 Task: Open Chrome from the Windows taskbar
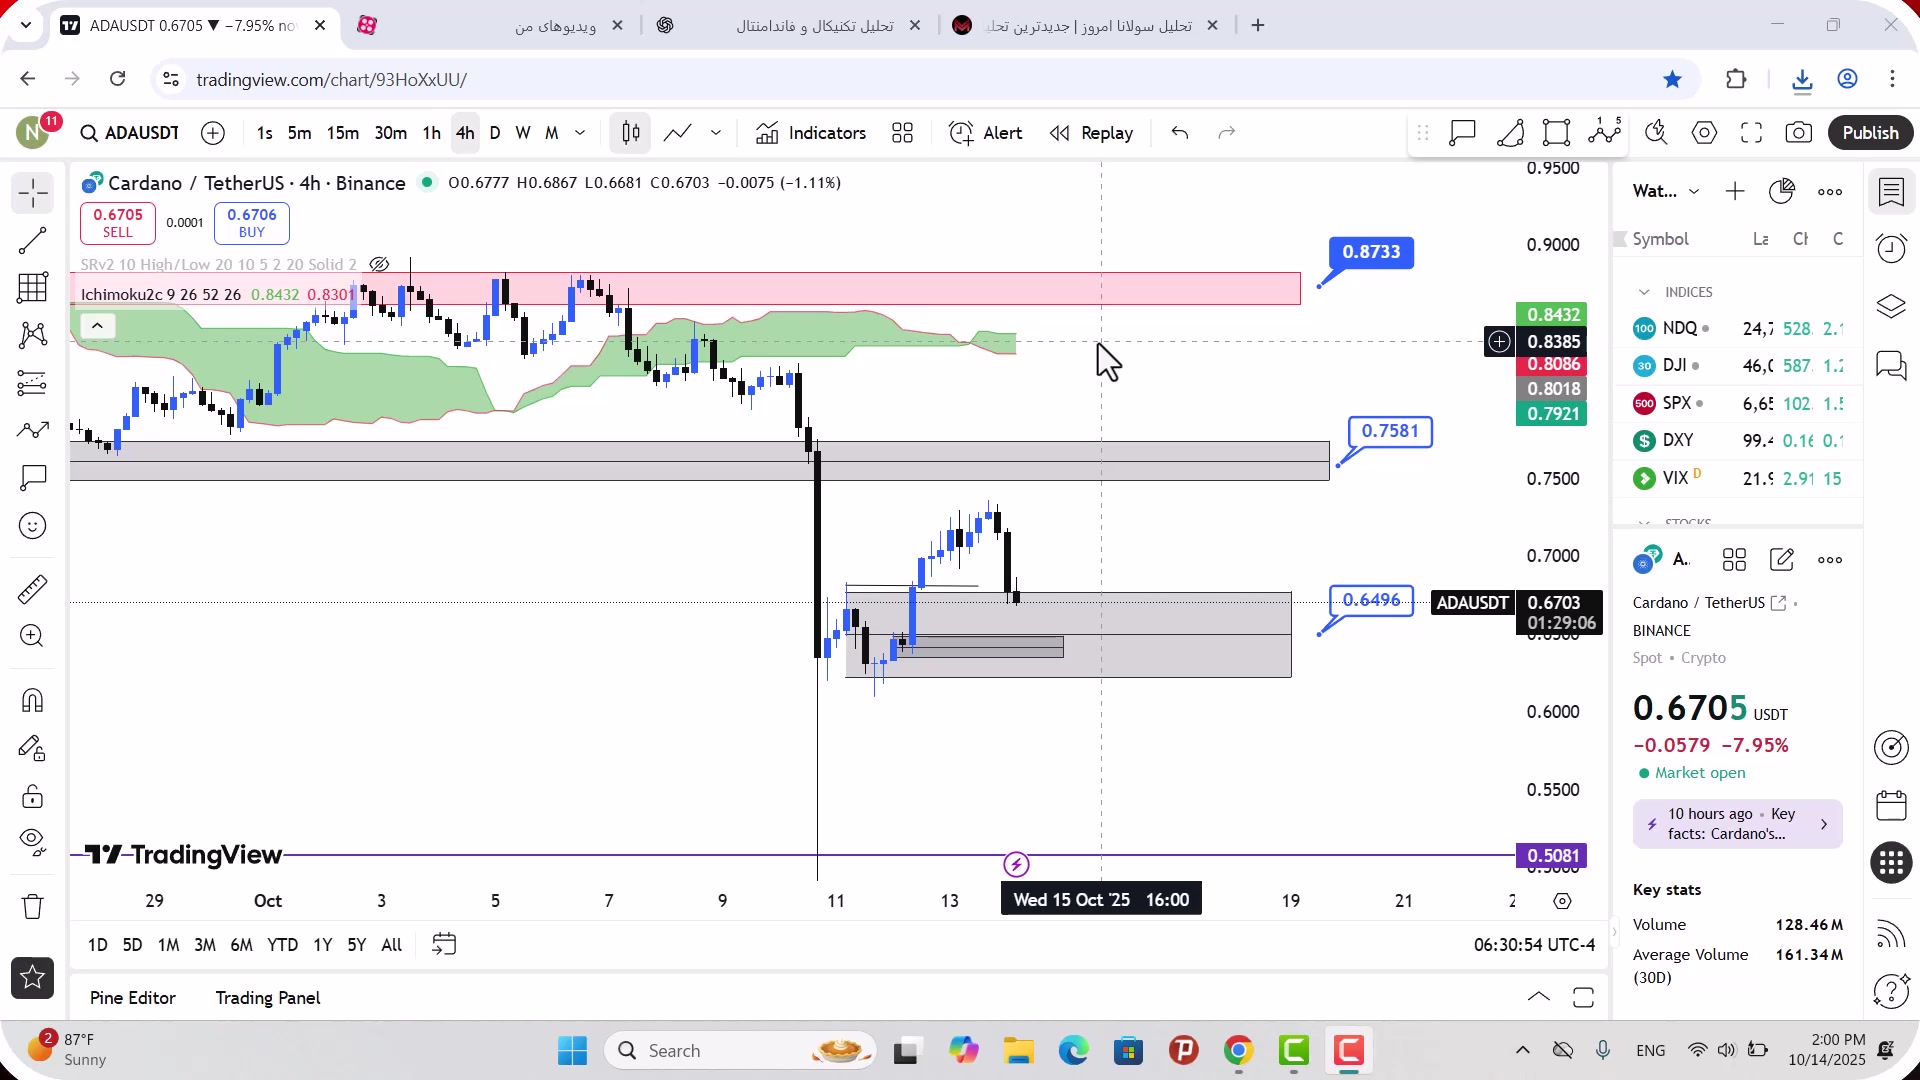pyautogui.click(x=1239, y=1051)
